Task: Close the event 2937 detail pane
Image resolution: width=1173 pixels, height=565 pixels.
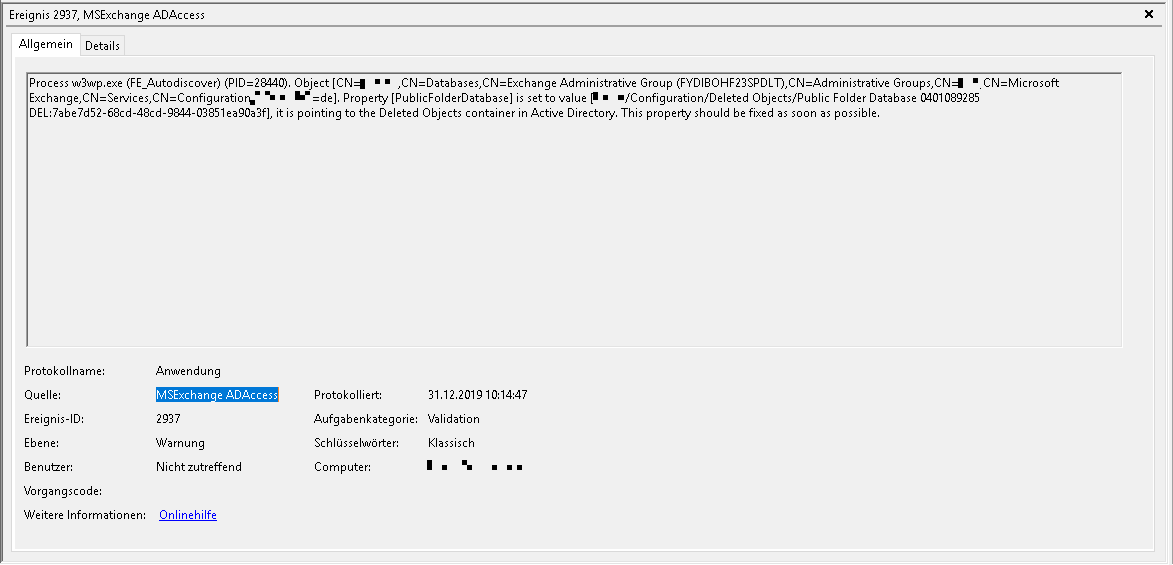Action: [x=1148, y=14]
